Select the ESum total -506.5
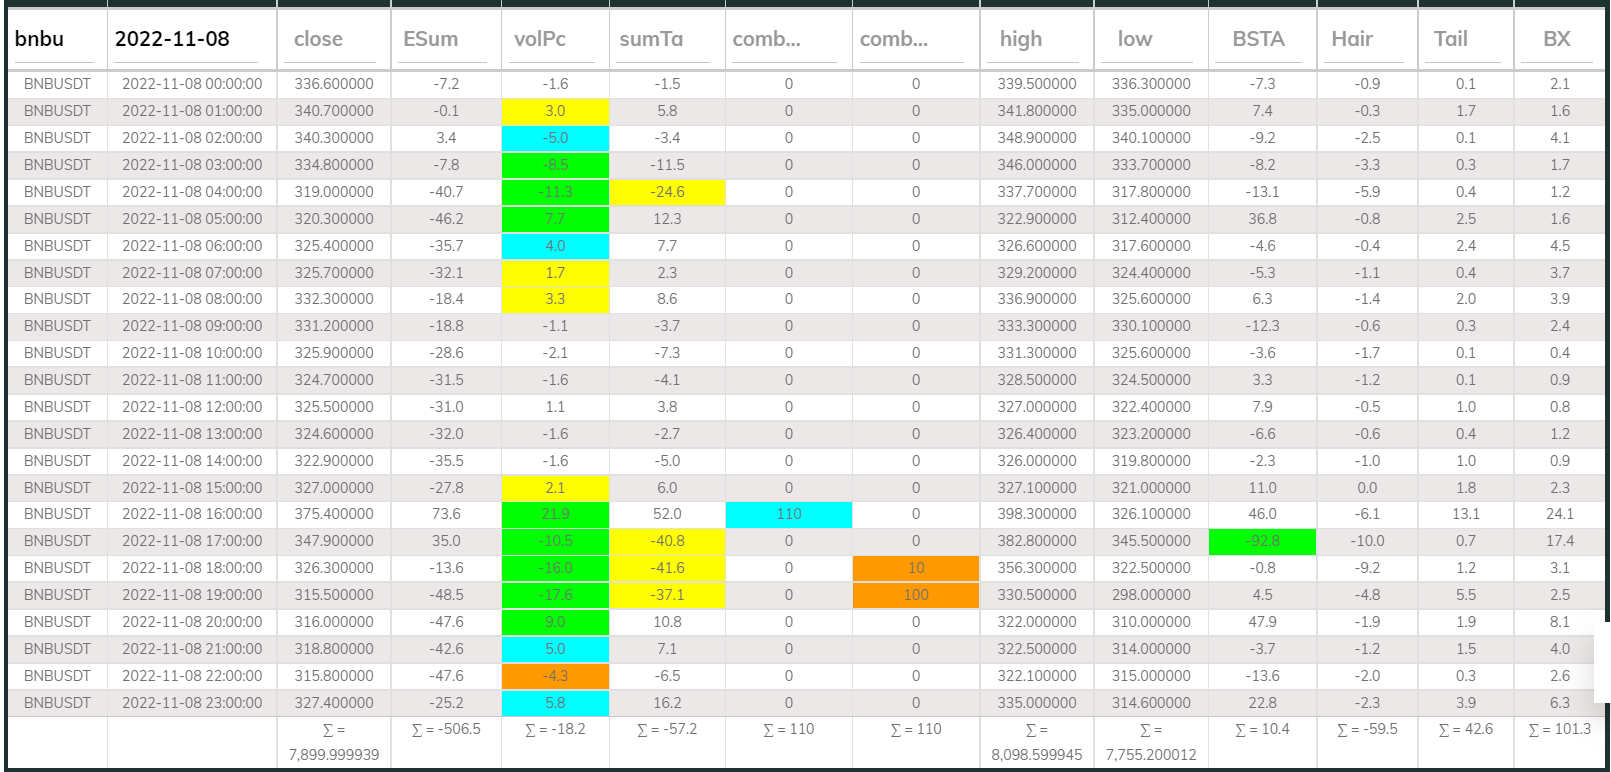Screen dimensions: 1611x772 pos(446,730)
